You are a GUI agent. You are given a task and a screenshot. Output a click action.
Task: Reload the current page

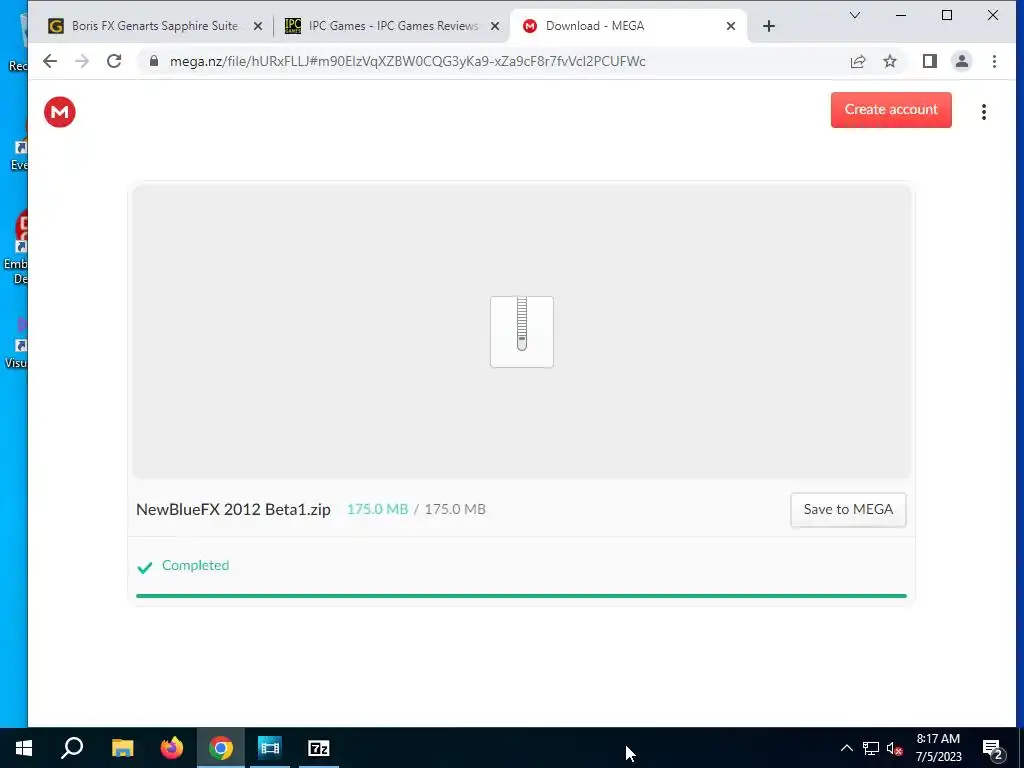pyautogui.click(x=114, y=61)
